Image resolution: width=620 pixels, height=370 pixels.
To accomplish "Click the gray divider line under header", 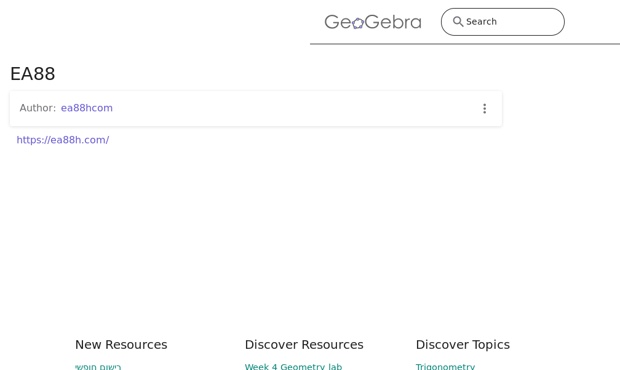I will (465, 44).
